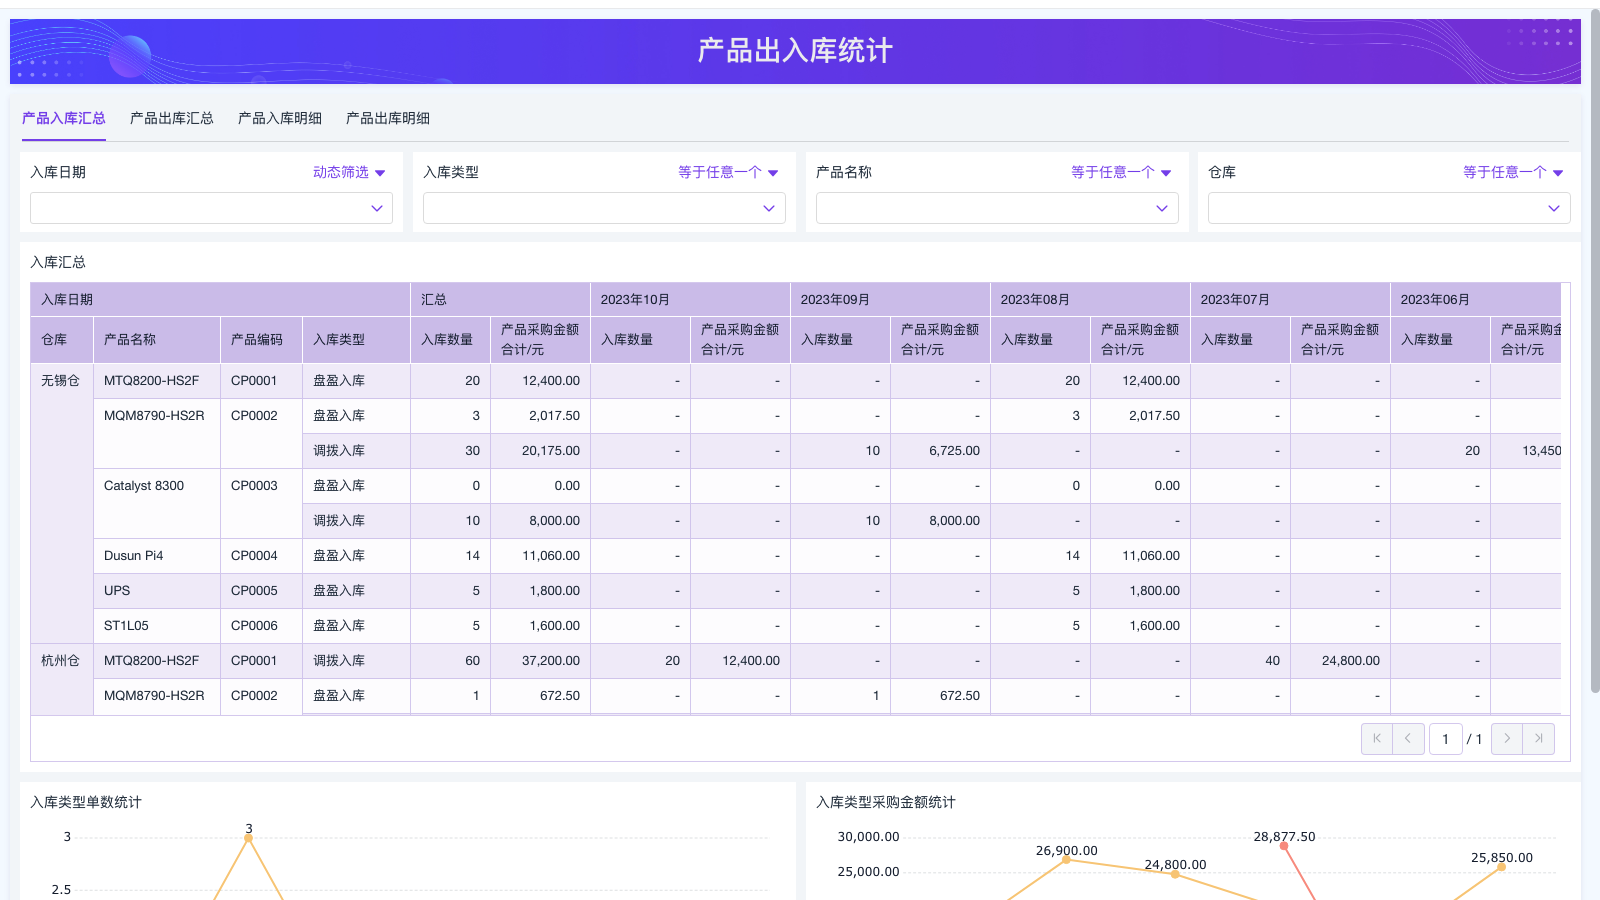
Task: Expand the 入库类型 value dropdown
Action: 604,208
